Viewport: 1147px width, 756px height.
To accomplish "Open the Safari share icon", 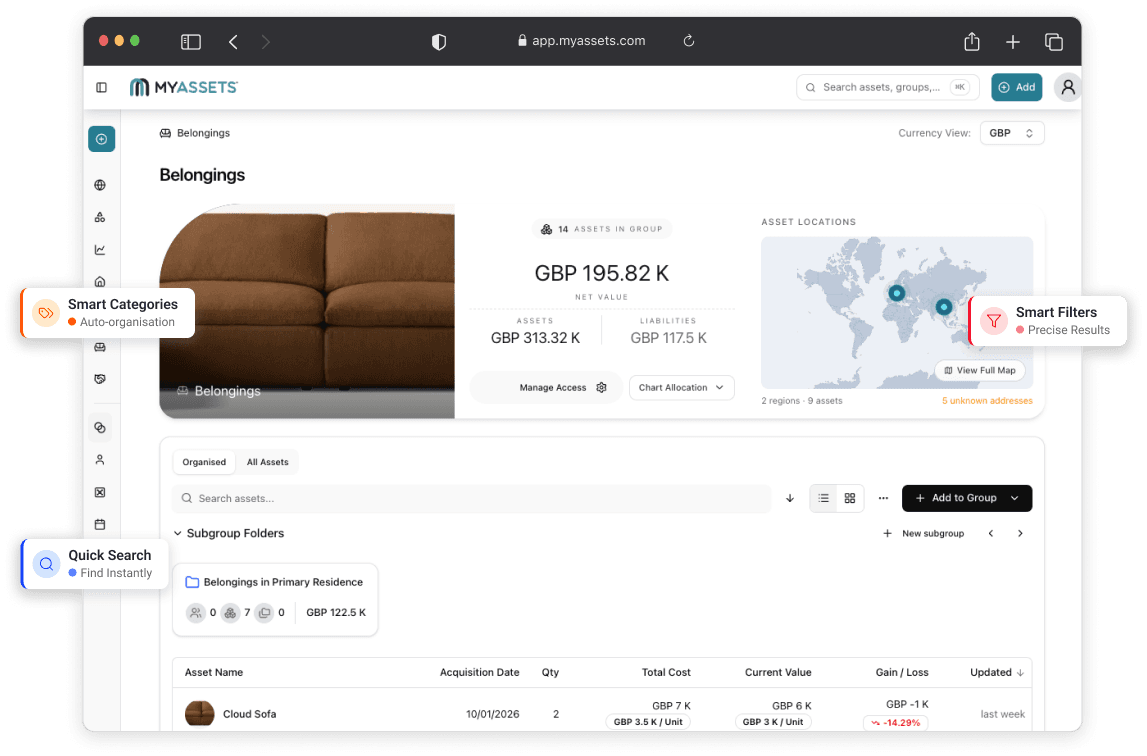I will [x=971, y=42].
